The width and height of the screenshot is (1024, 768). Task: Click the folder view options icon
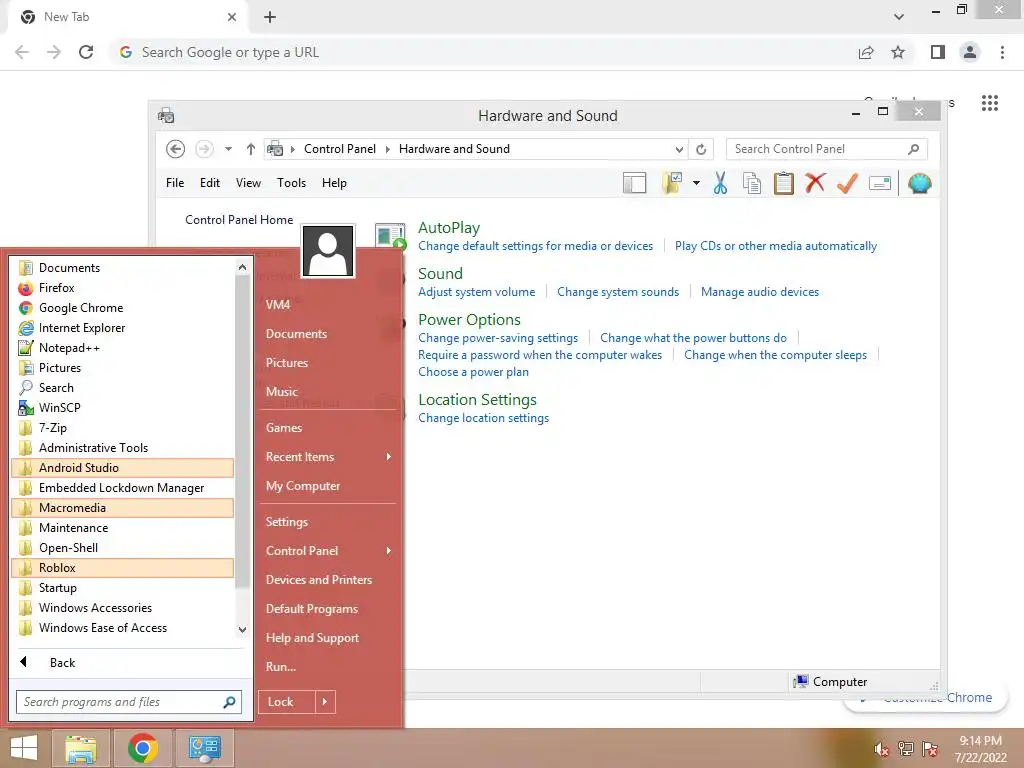pyautogui.click(x=672, y=184)
